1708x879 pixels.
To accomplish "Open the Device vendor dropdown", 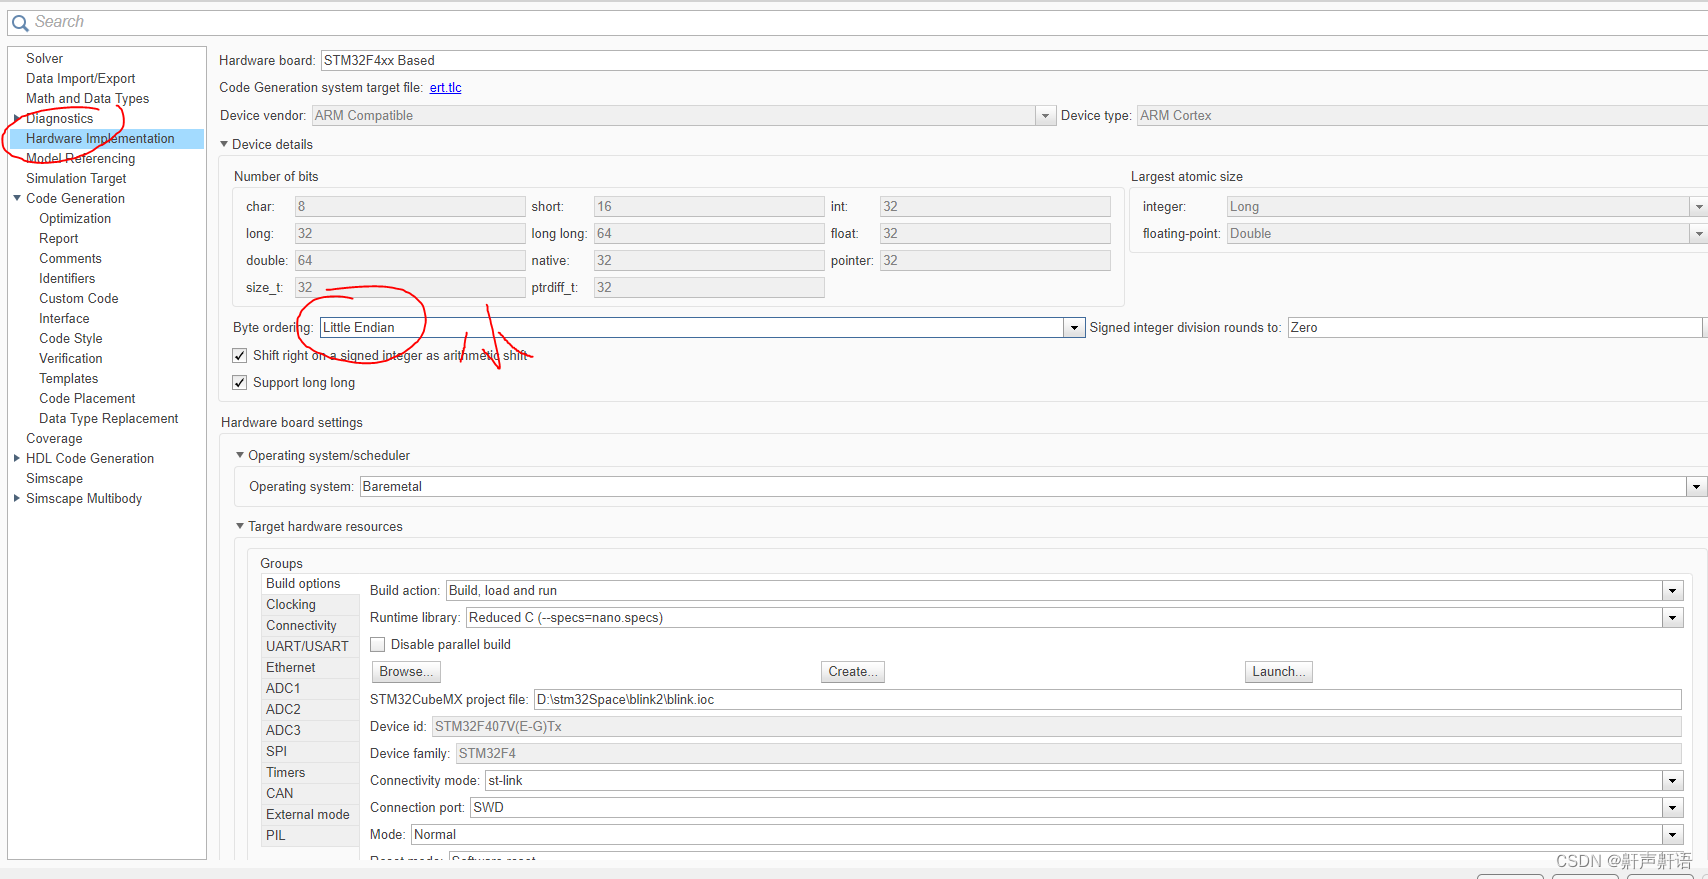I will [x=1045, y=116].
